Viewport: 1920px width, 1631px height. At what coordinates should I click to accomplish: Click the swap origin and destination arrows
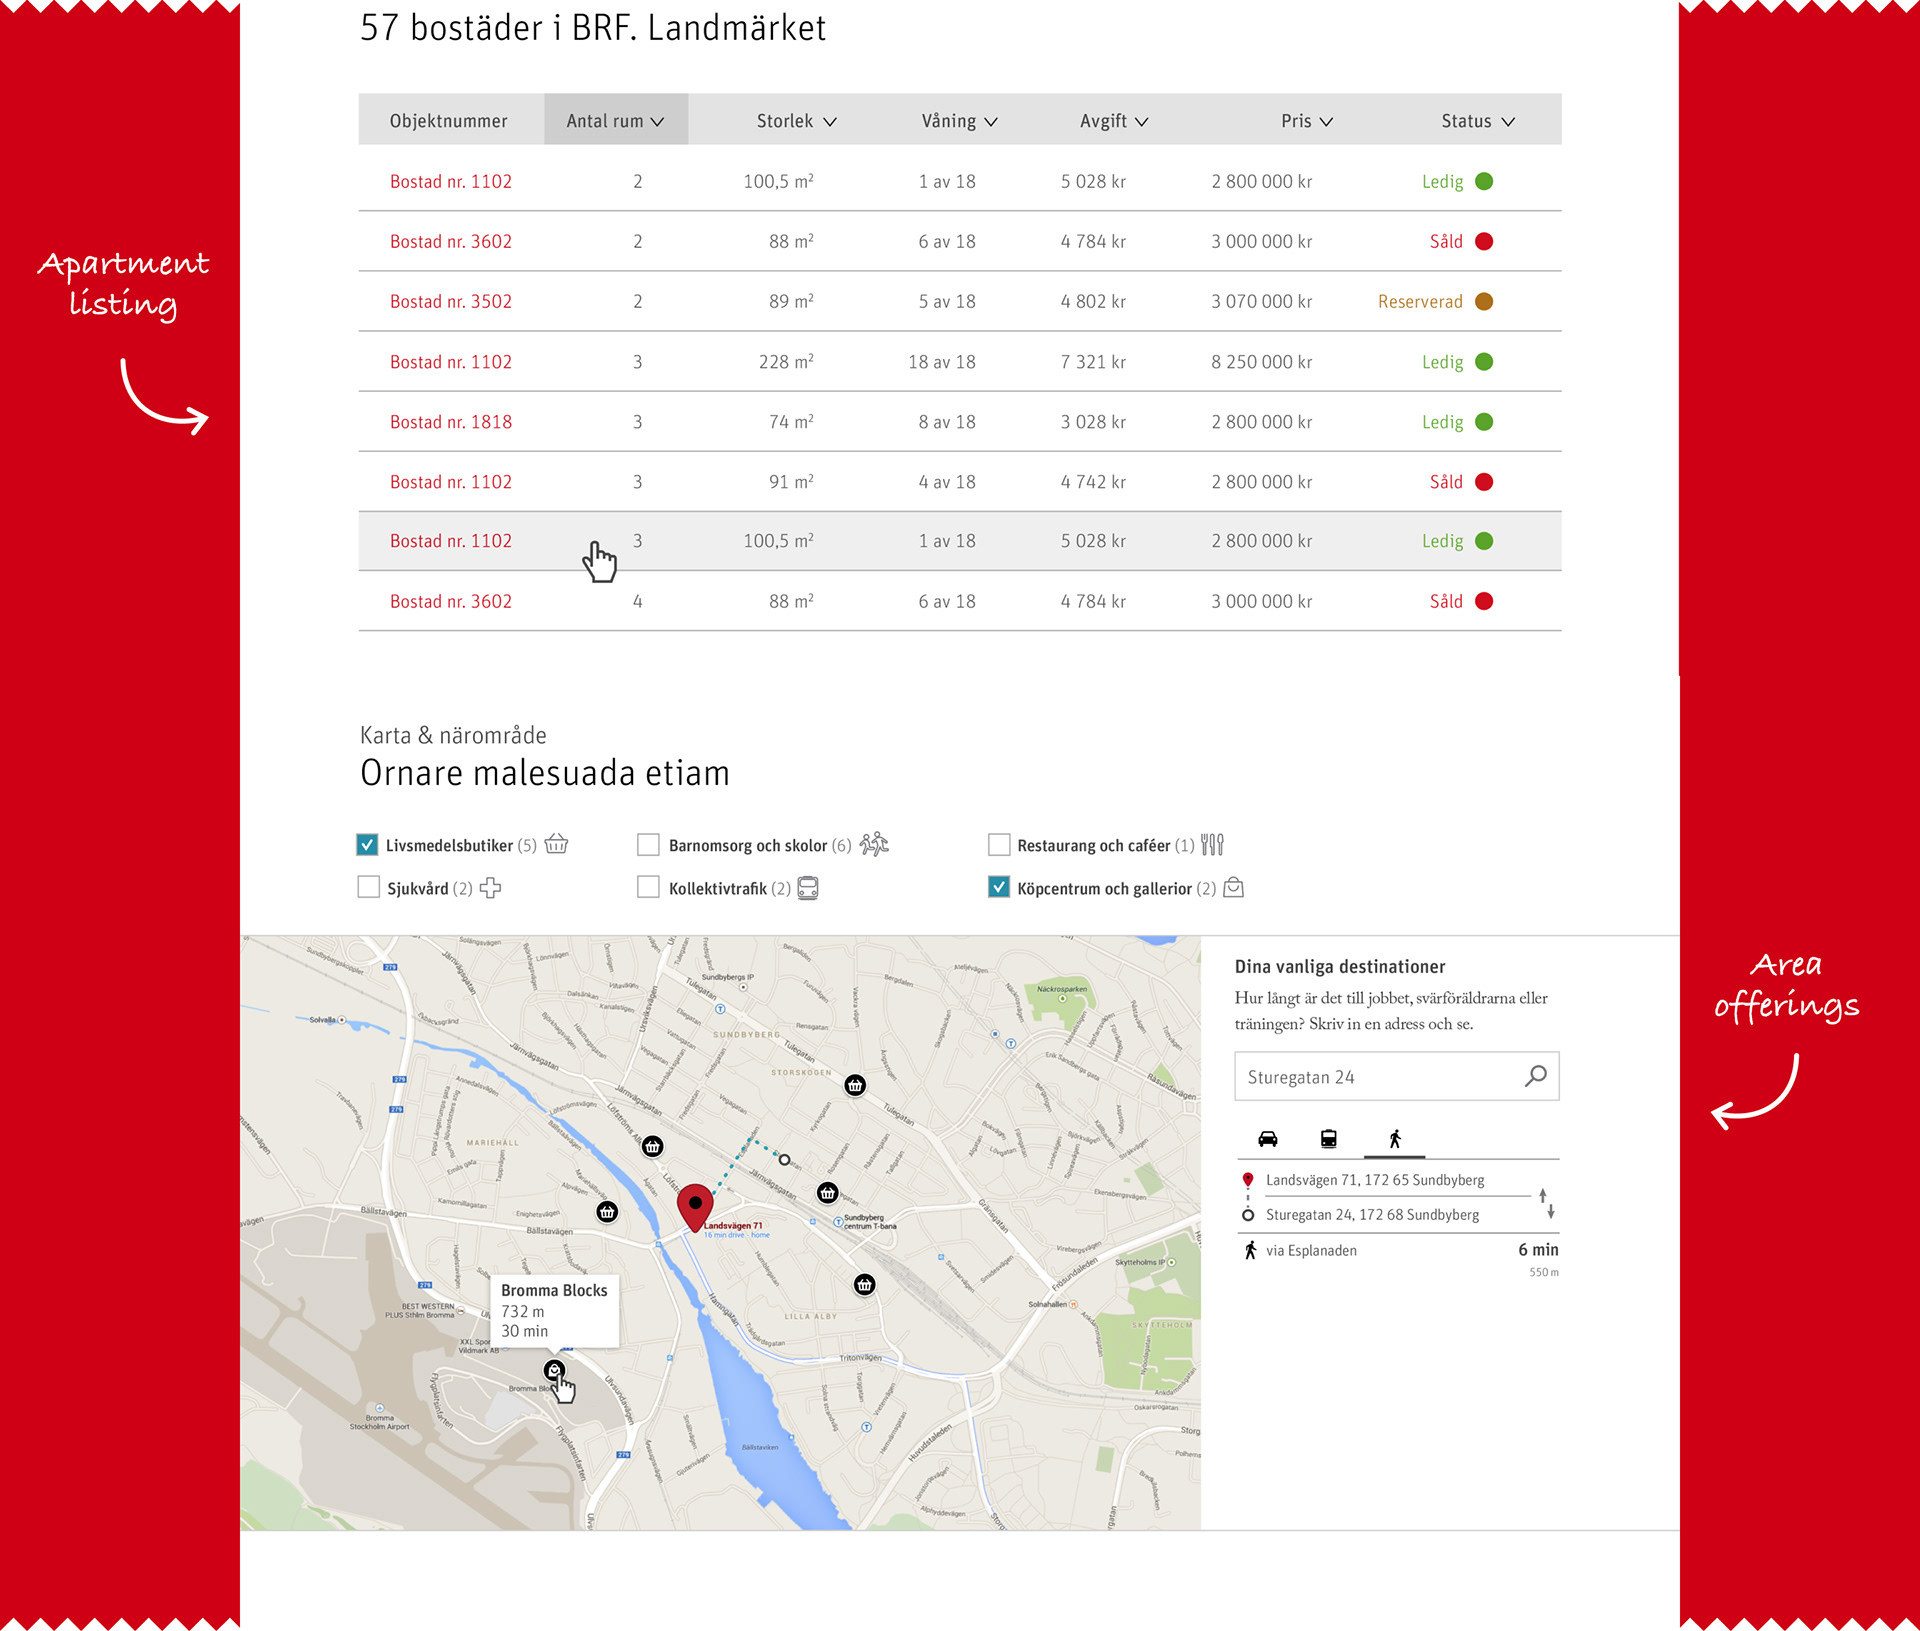tap(1546, 1202)
